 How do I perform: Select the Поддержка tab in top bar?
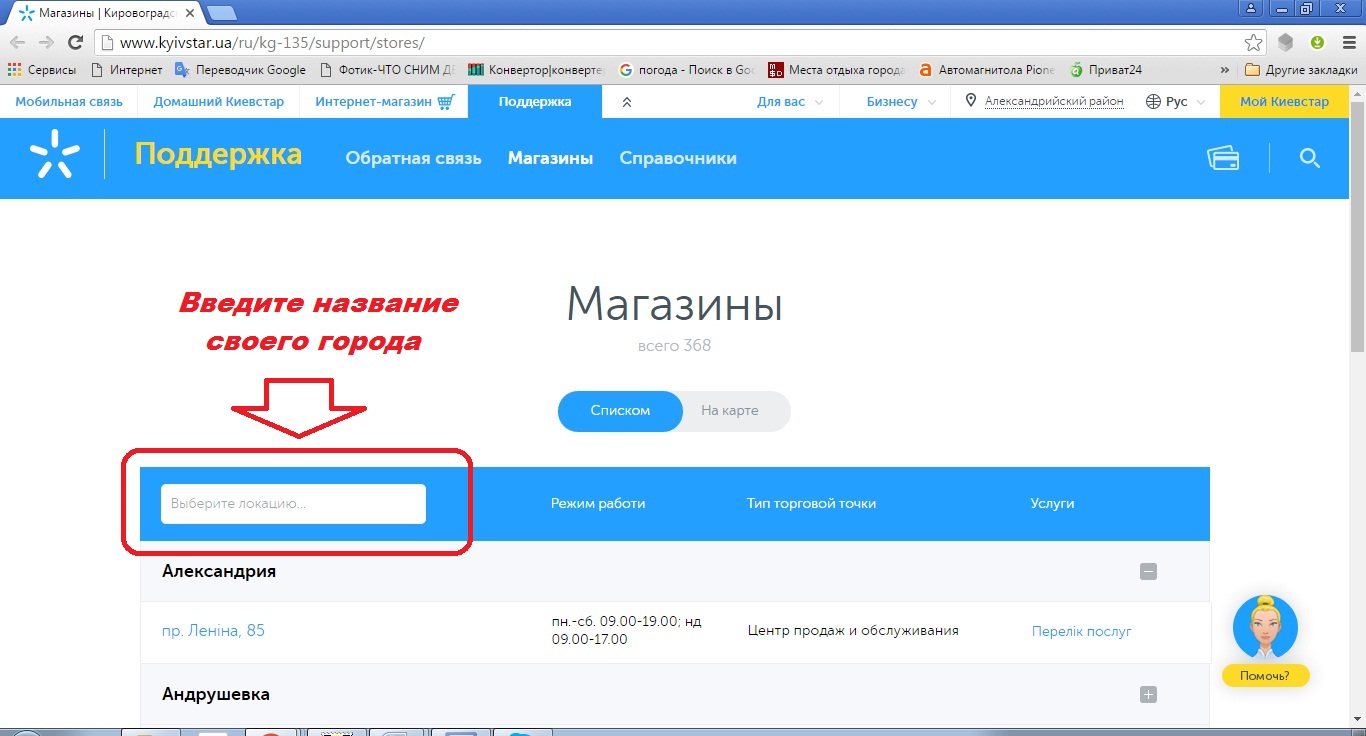tap(535, 102)
